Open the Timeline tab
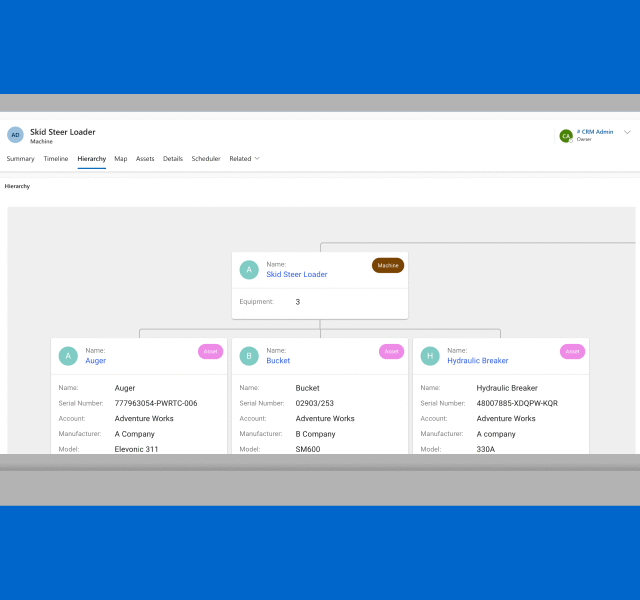 (56, 159)
